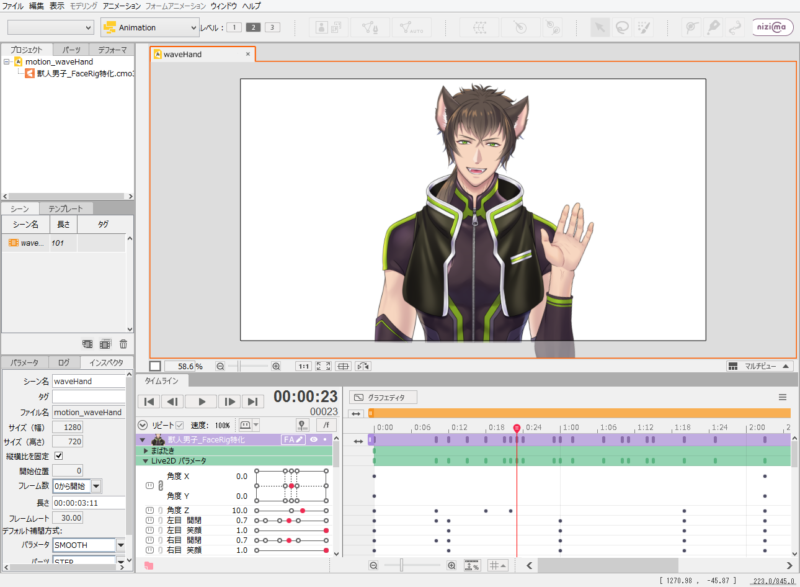
Task: Click the glue tool icon
Action: click(553, 28)
